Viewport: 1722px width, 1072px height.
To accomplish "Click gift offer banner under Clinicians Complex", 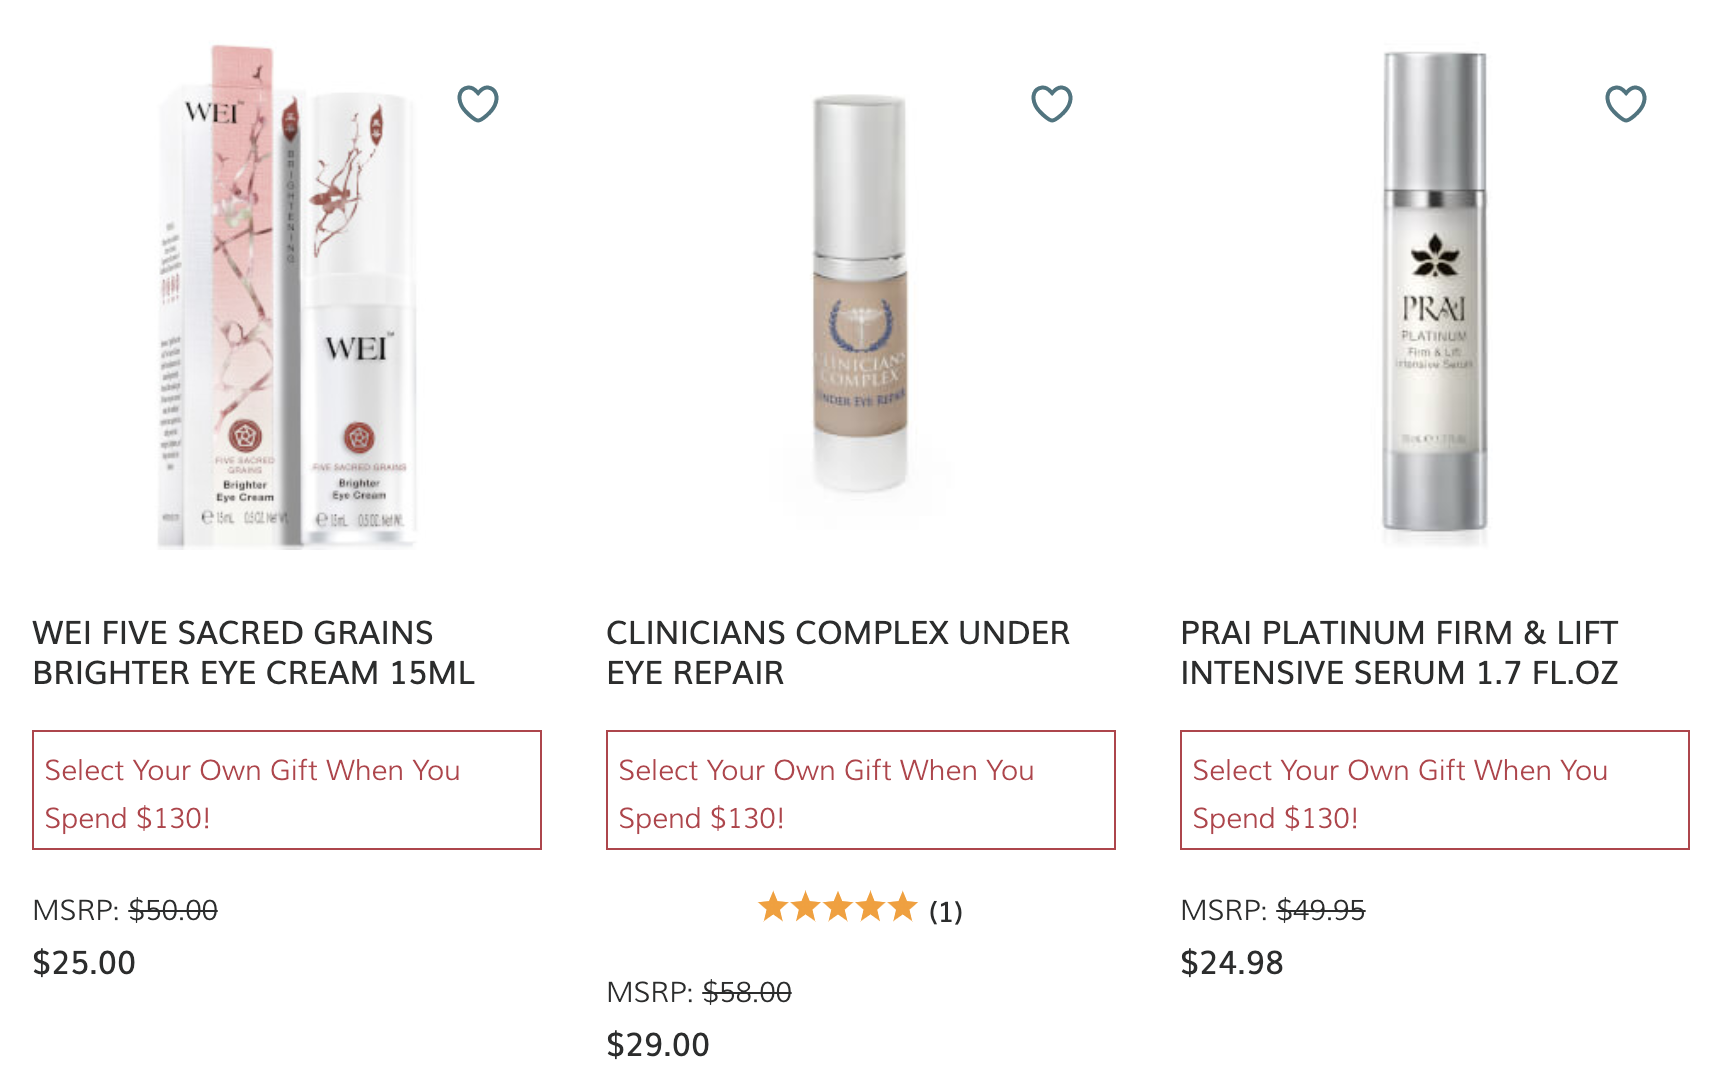I will click(x=861, y=790).
